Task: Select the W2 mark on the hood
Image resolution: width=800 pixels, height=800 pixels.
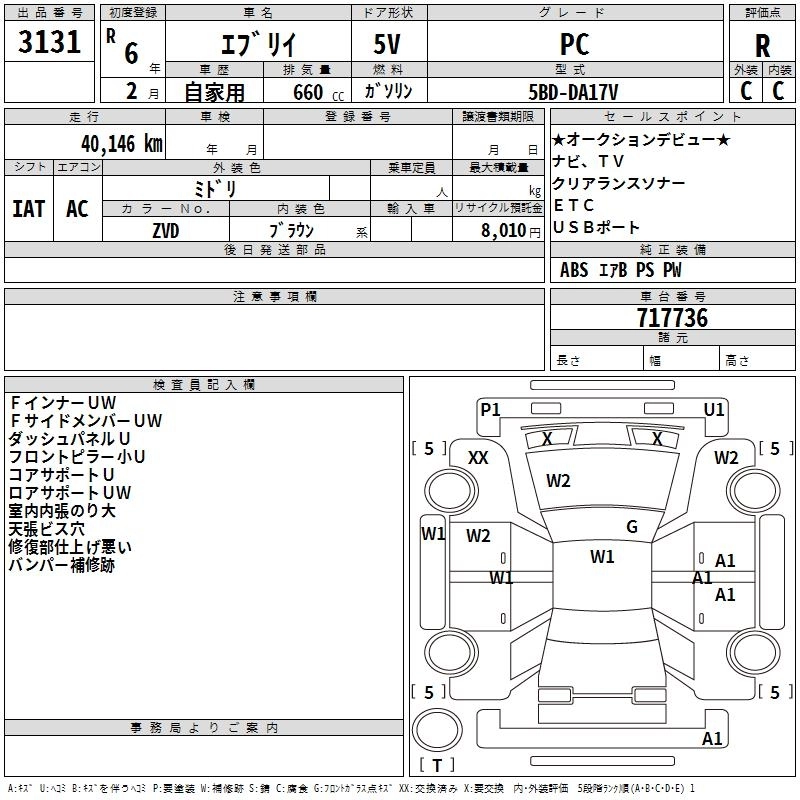Action: 558,481
